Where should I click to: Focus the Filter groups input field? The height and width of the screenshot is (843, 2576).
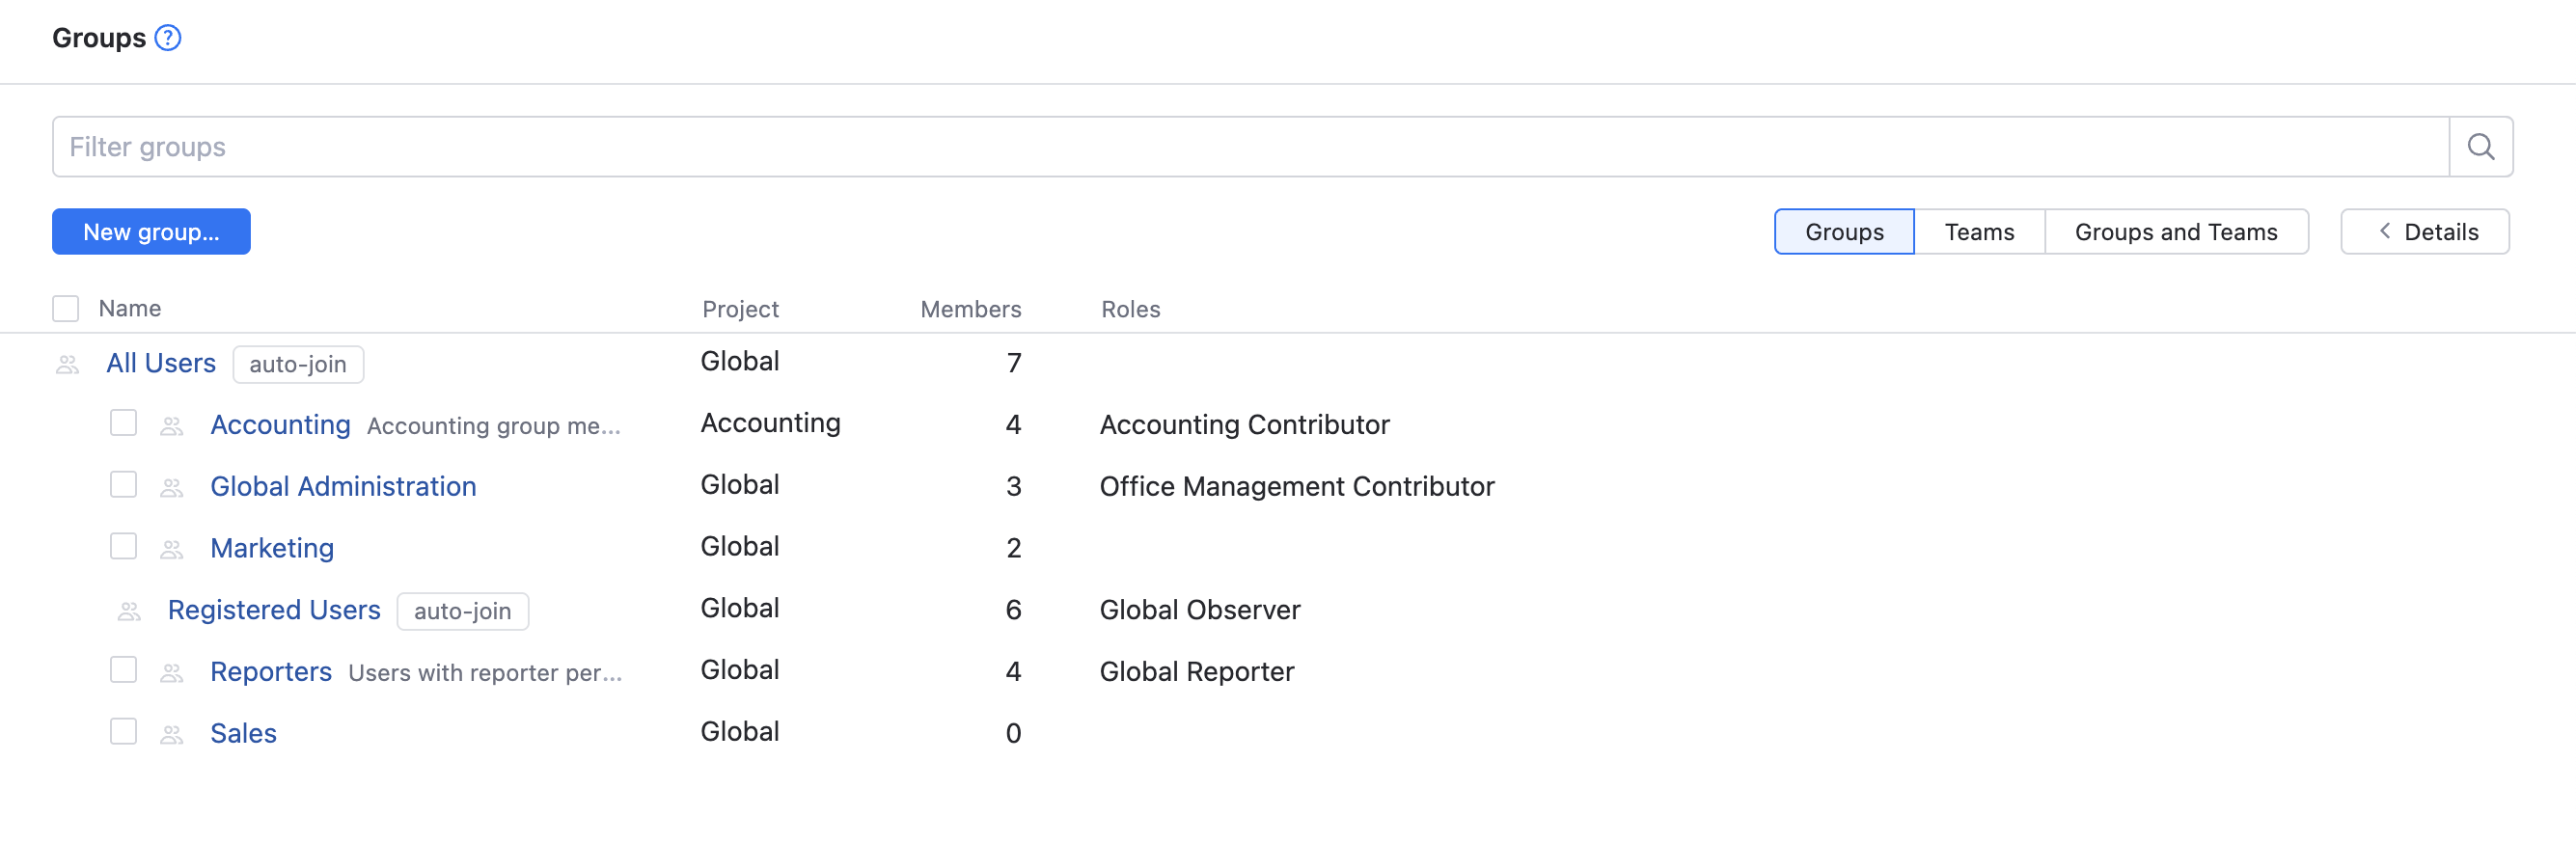coord(1250,147)
